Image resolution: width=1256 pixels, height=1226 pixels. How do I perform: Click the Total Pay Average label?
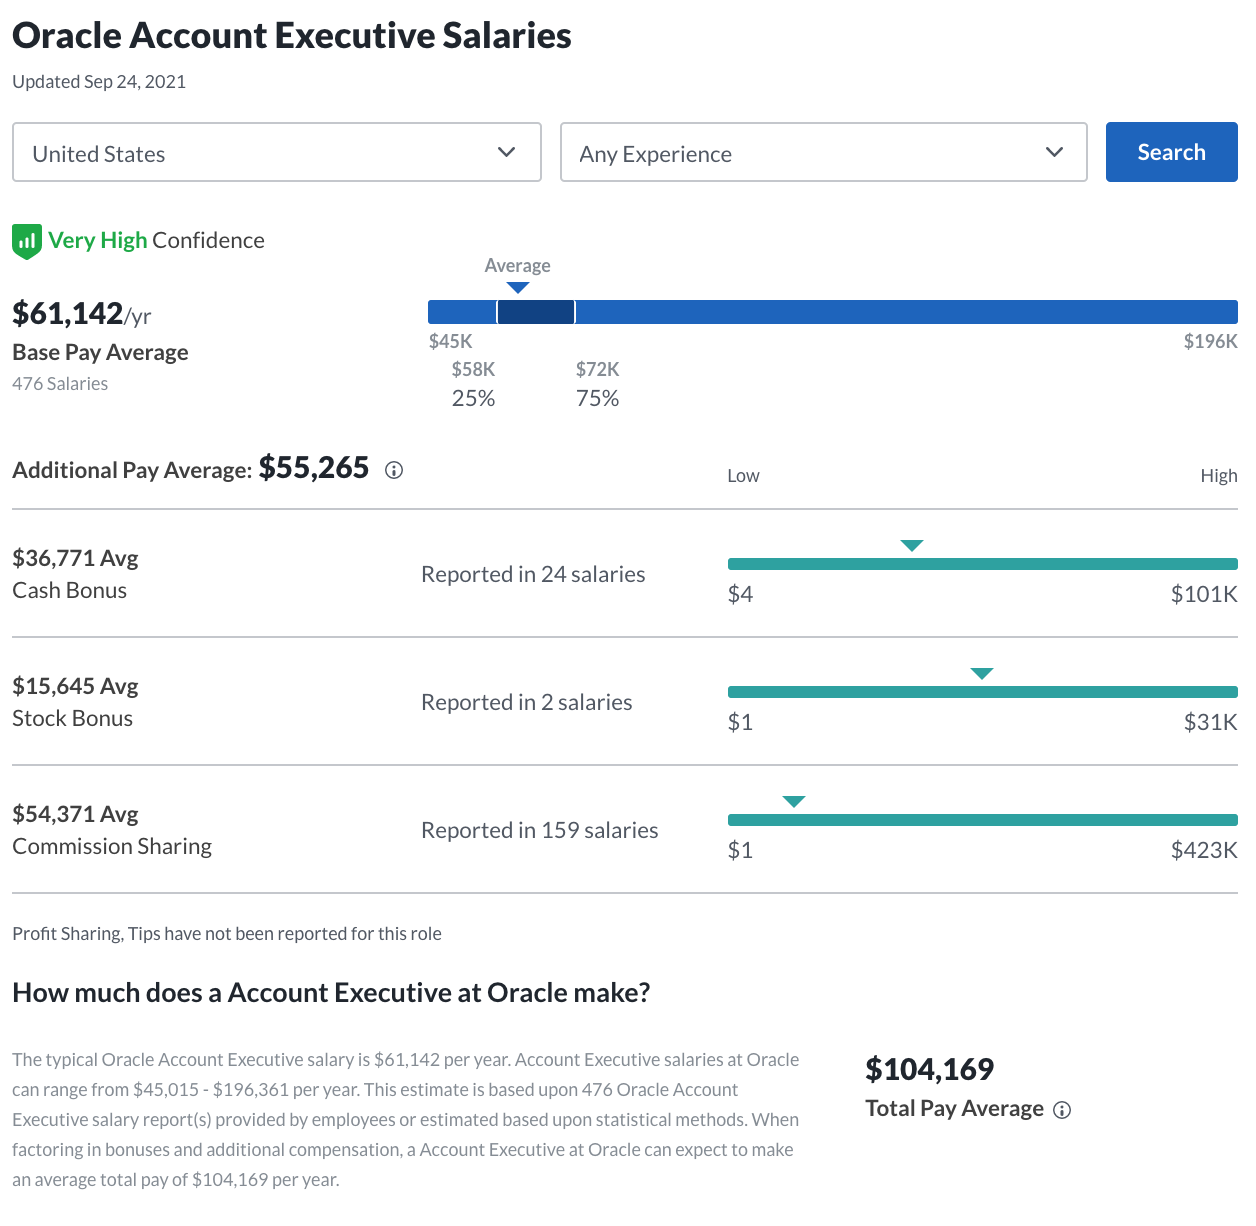955,1108
